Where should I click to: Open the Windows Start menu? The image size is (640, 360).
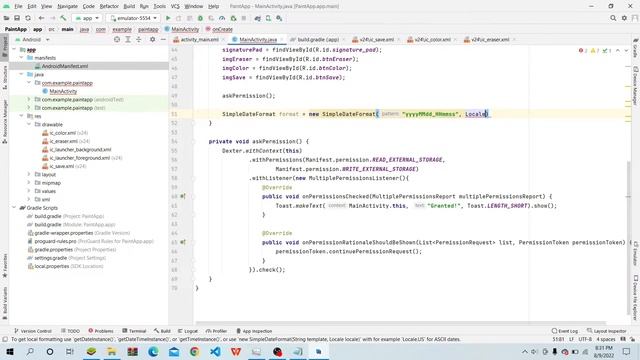coord(10,351)
